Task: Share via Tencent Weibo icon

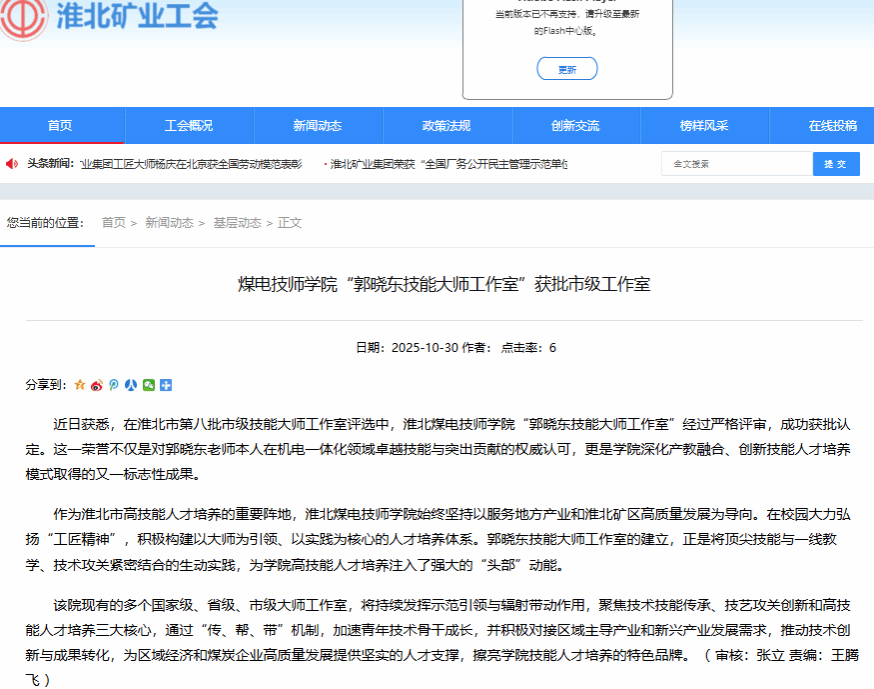Action: click(114, 385)
